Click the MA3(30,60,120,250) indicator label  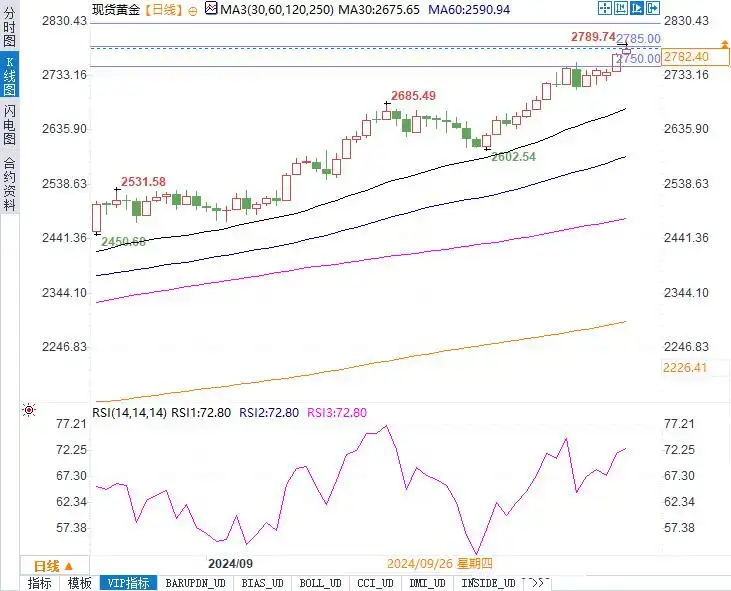pyautogui.click(x=277, y=9)
